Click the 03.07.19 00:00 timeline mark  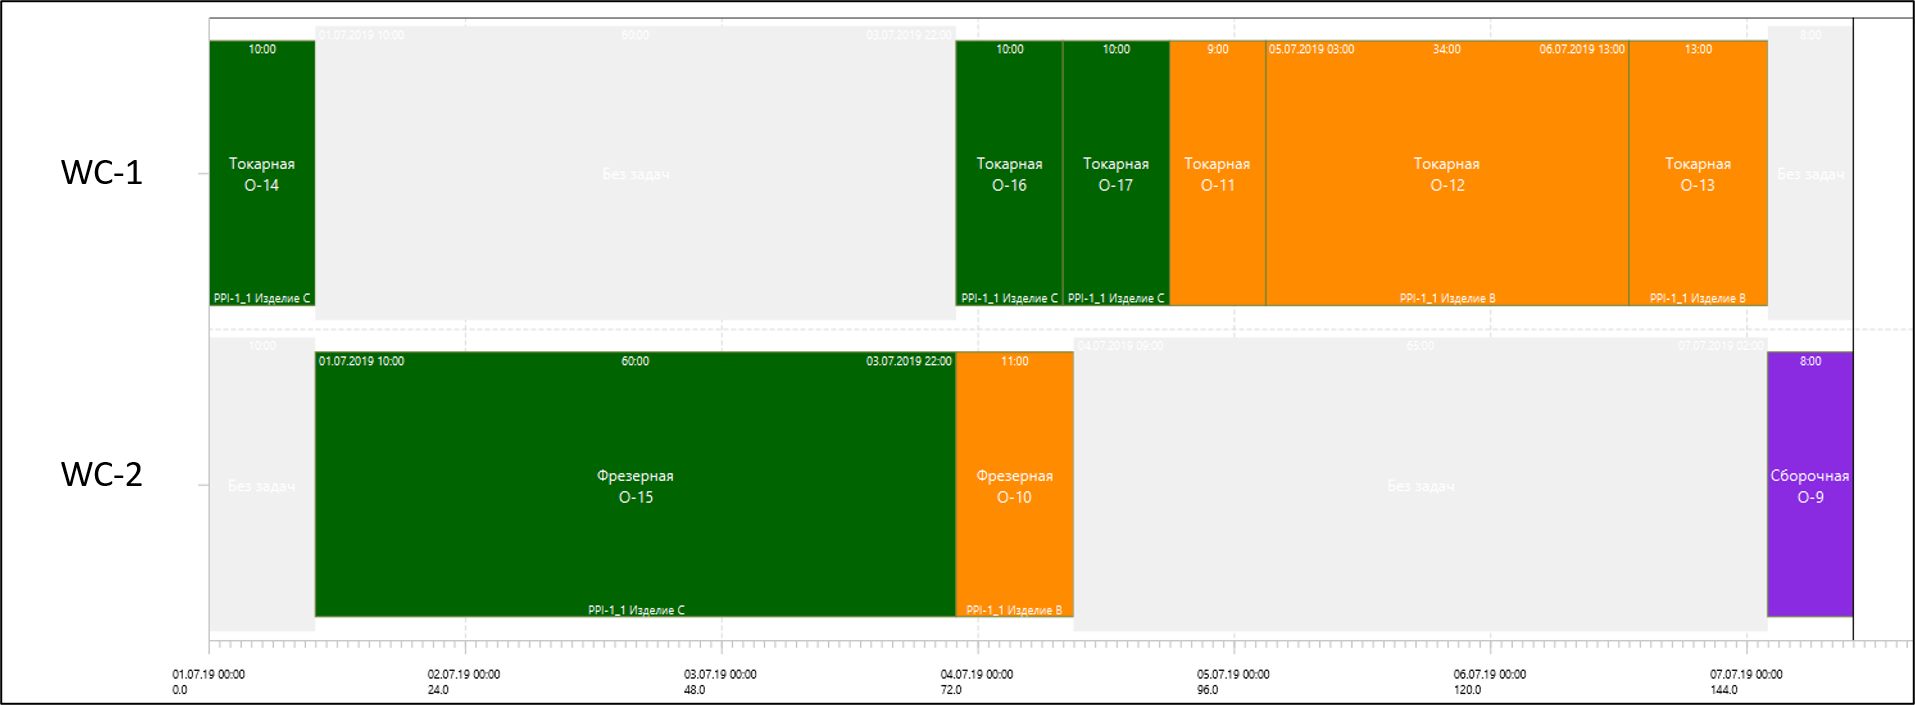(720, 675)
